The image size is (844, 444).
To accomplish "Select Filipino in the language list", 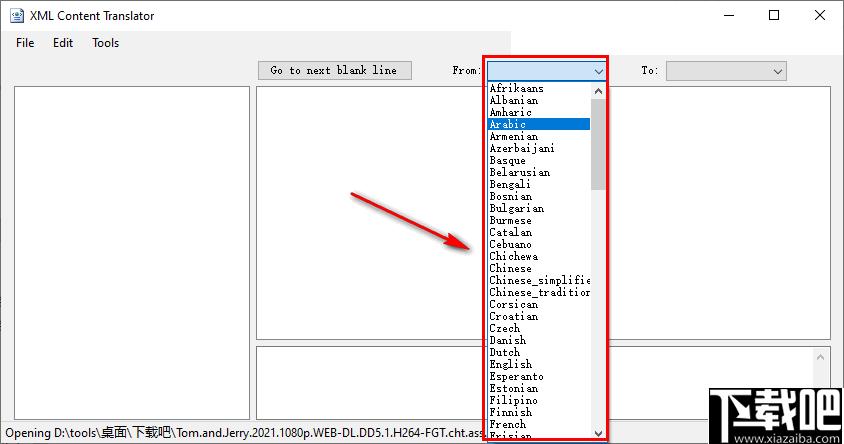I will tap(539, 400).
